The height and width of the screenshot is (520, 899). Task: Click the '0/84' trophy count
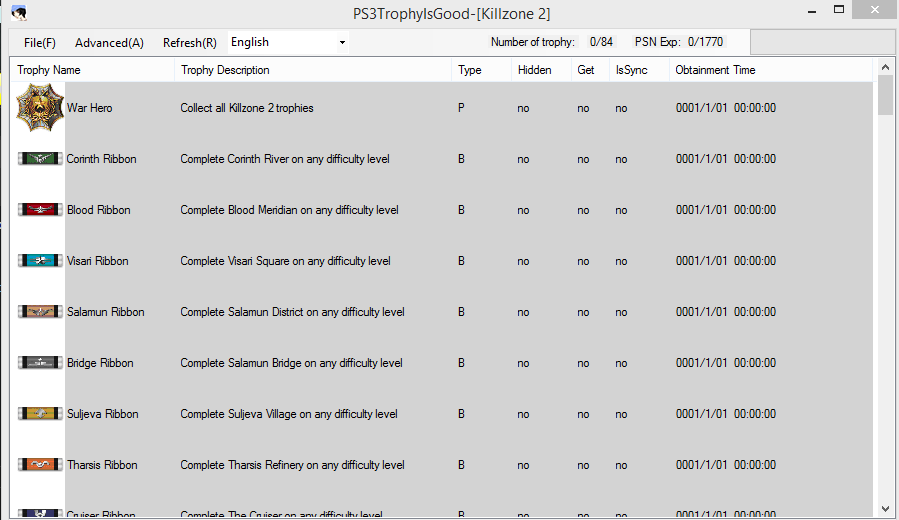(601, 42)
